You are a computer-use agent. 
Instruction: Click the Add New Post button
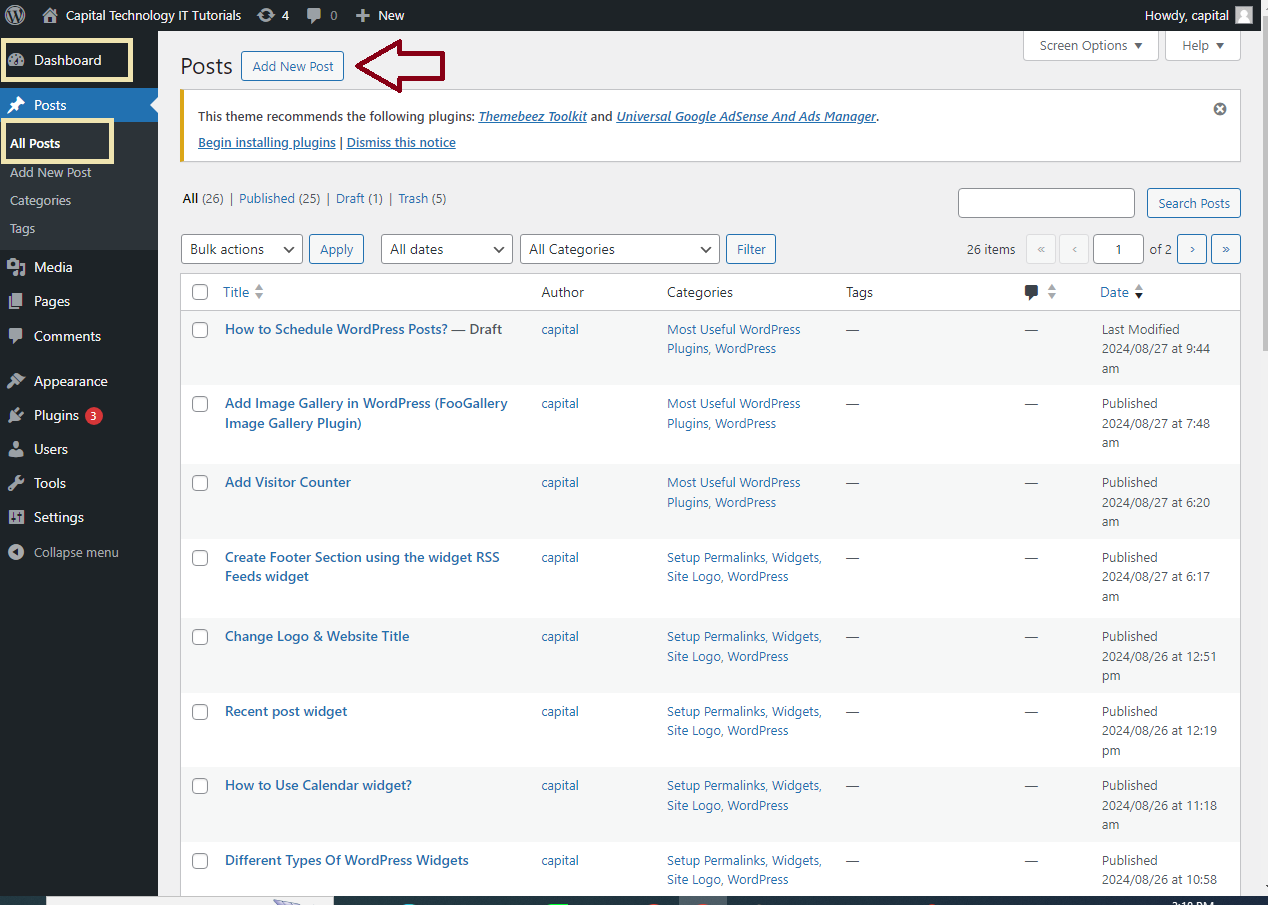[292, 66]
